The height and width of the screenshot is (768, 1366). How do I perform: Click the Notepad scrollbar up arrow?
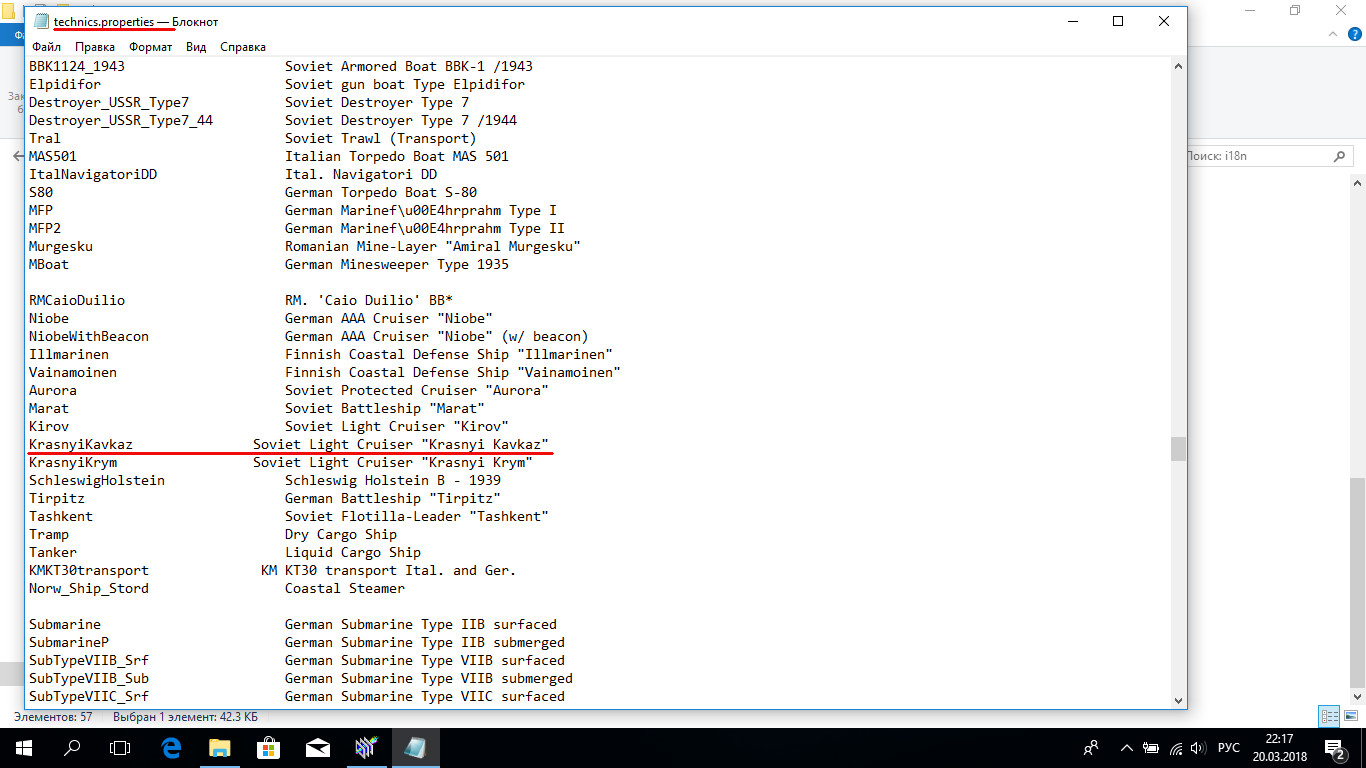pos(1178,66)
